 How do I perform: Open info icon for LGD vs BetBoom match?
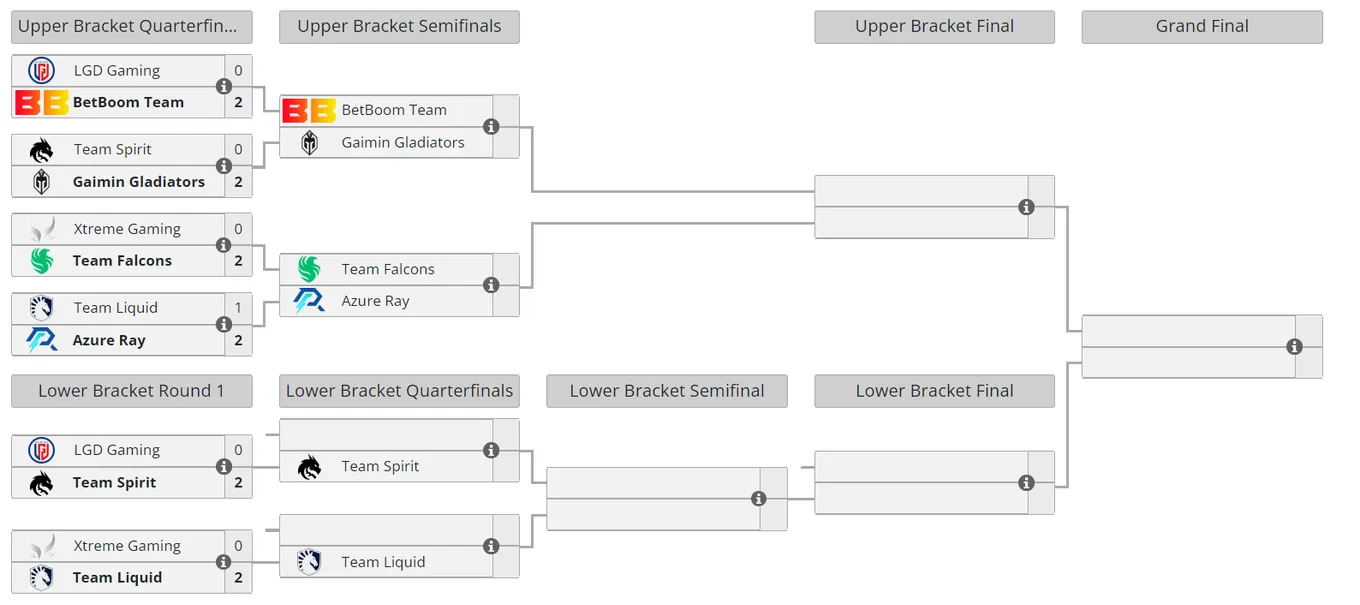(224, 87)
